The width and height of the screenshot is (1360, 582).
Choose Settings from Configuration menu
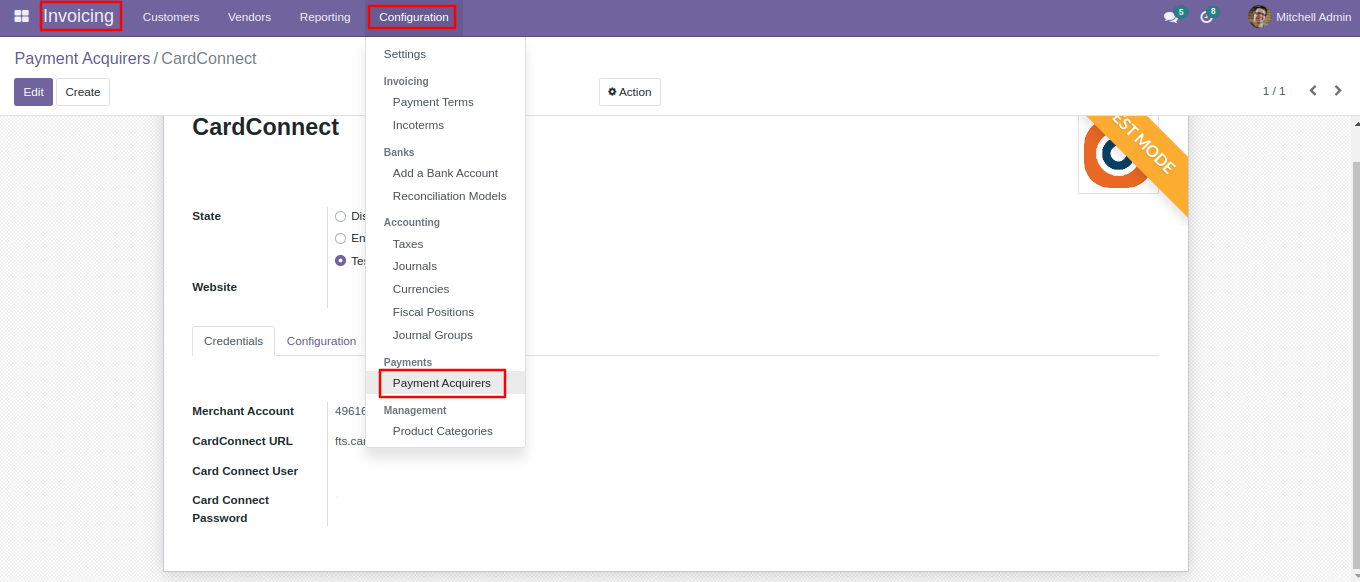click(x=405, y=54)
